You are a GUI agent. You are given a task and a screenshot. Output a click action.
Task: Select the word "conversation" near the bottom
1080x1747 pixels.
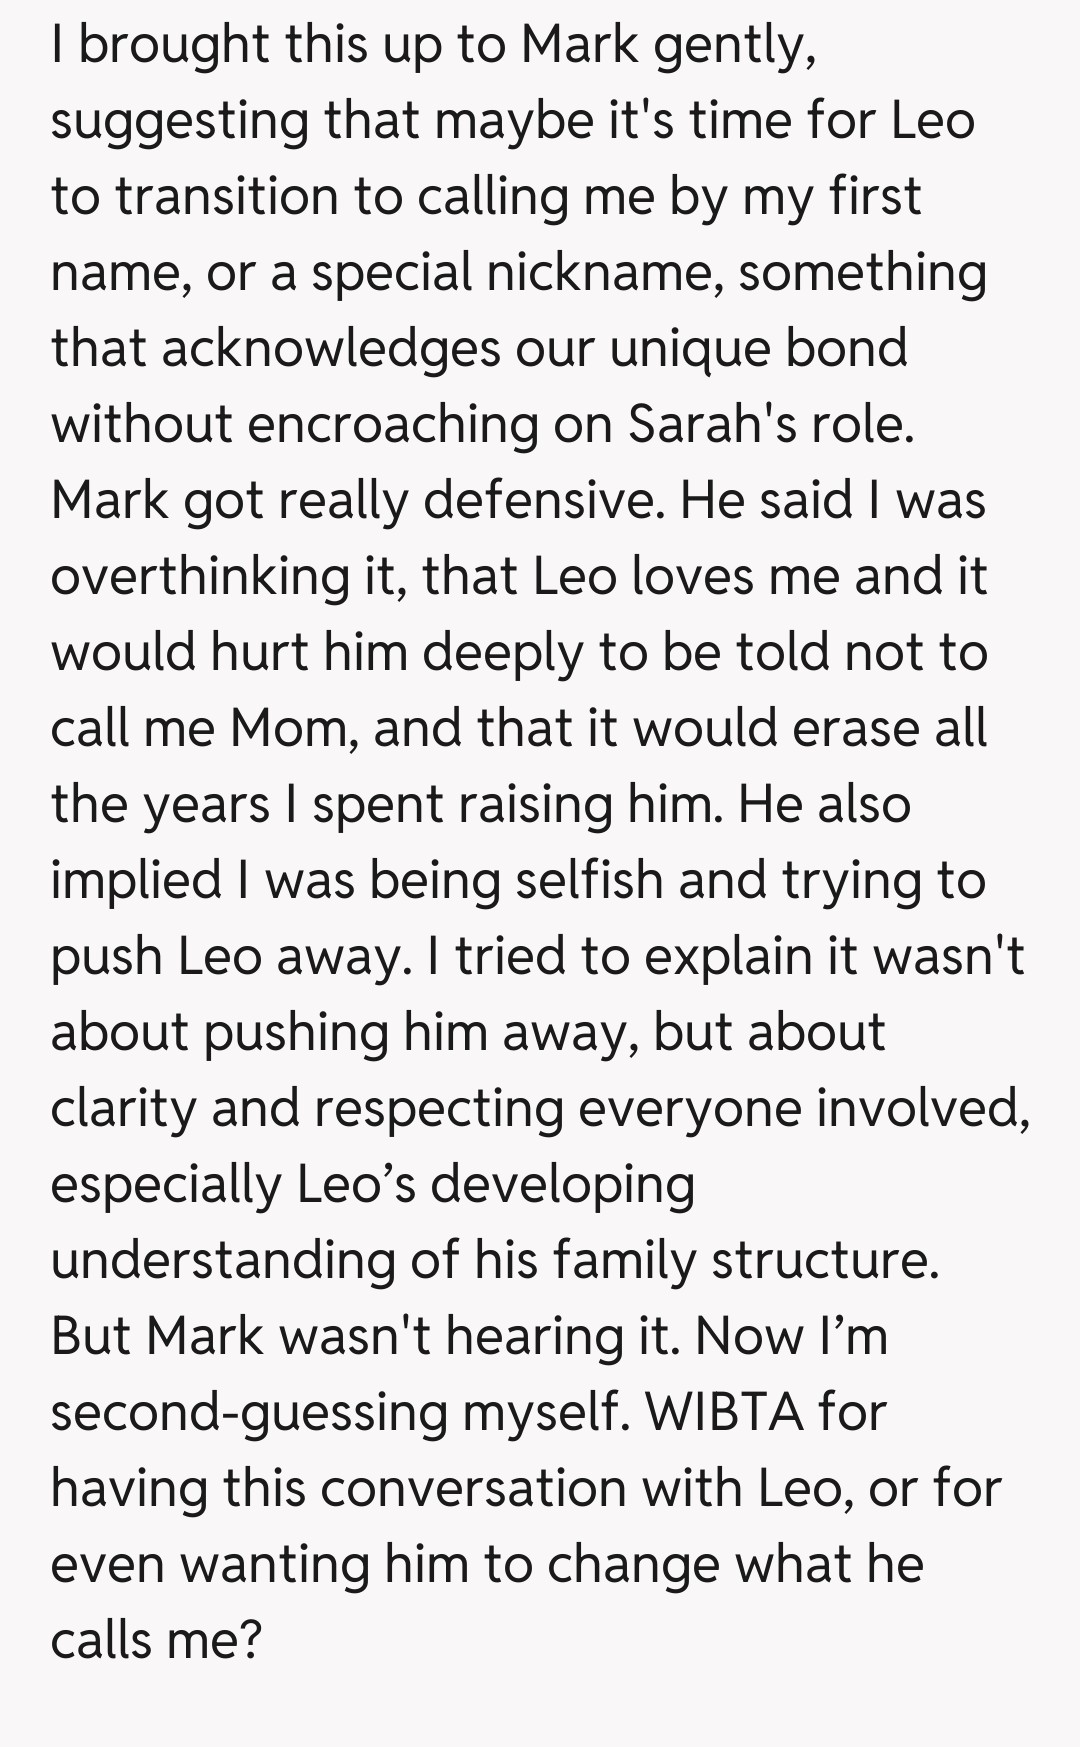(x=474, y=1488)
